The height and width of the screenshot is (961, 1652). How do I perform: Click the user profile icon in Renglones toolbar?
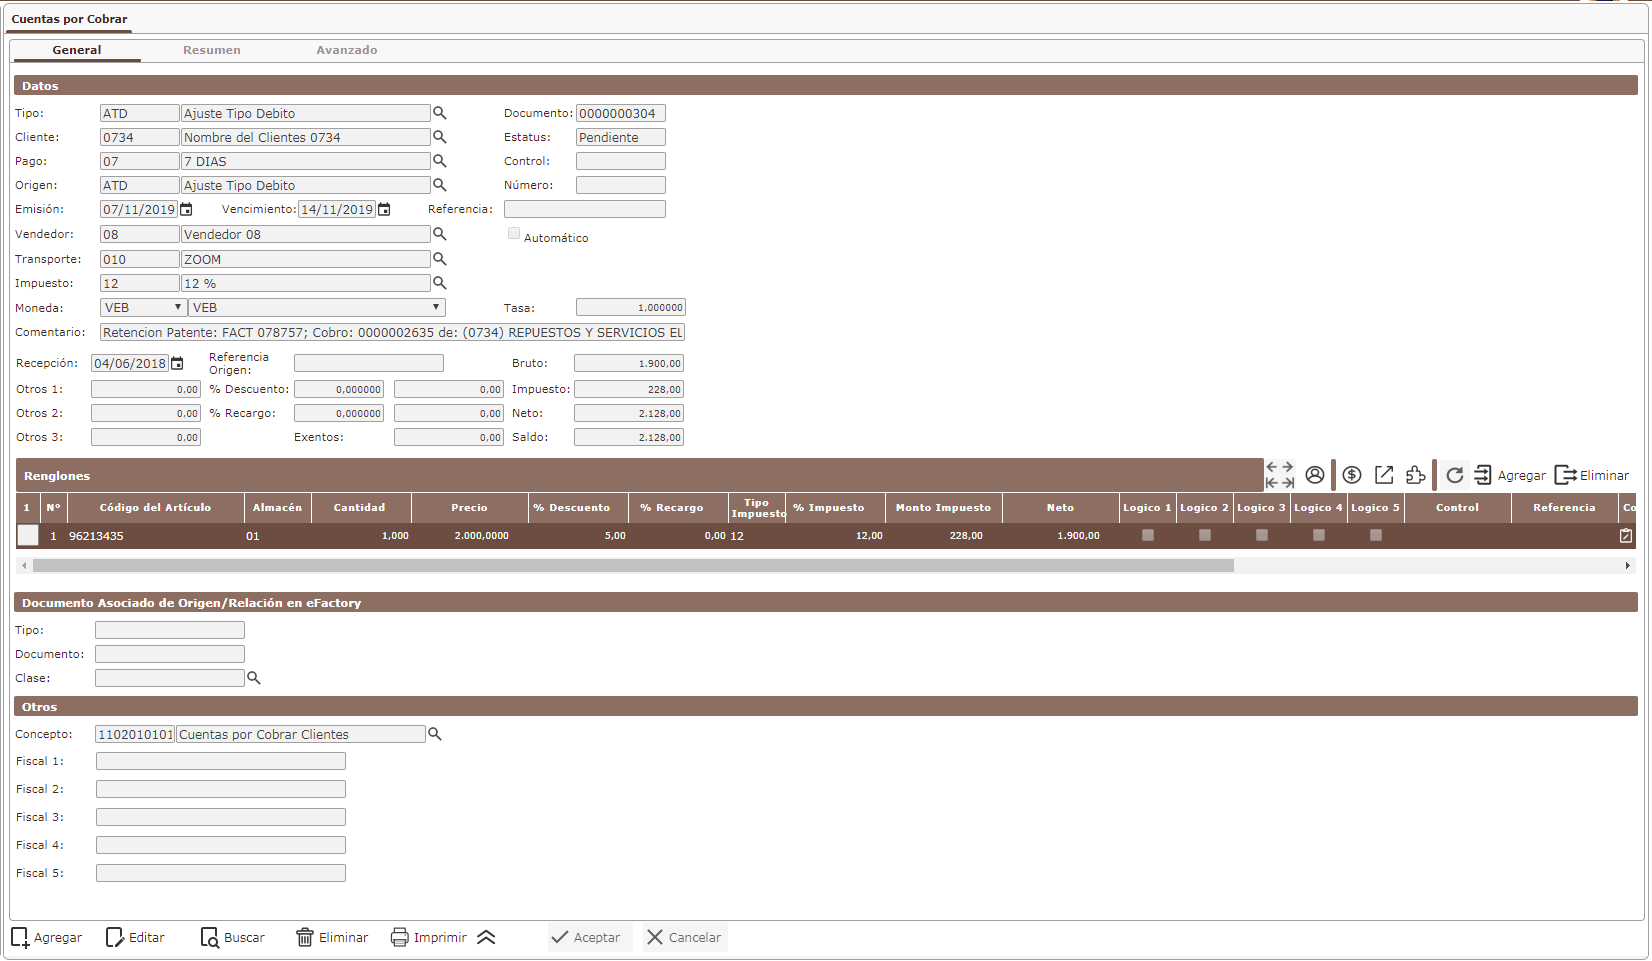pos(1315,475)
